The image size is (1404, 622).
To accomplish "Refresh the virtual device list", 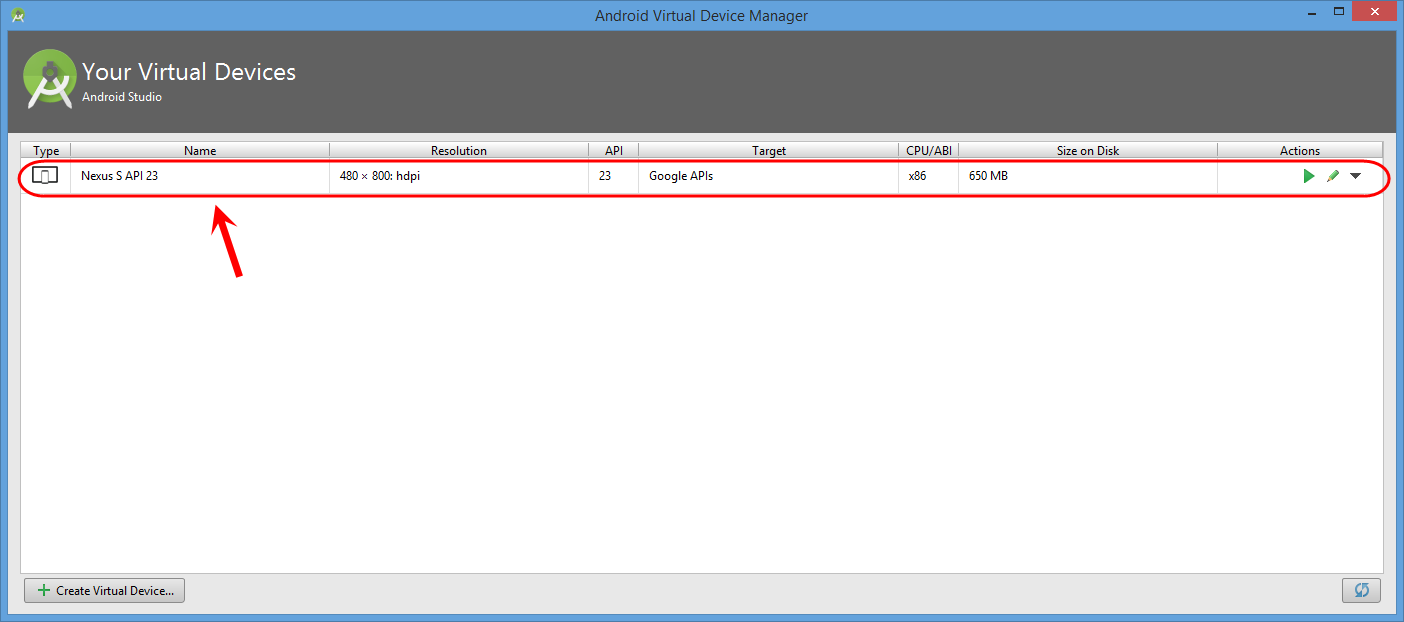I will 1361,590.
